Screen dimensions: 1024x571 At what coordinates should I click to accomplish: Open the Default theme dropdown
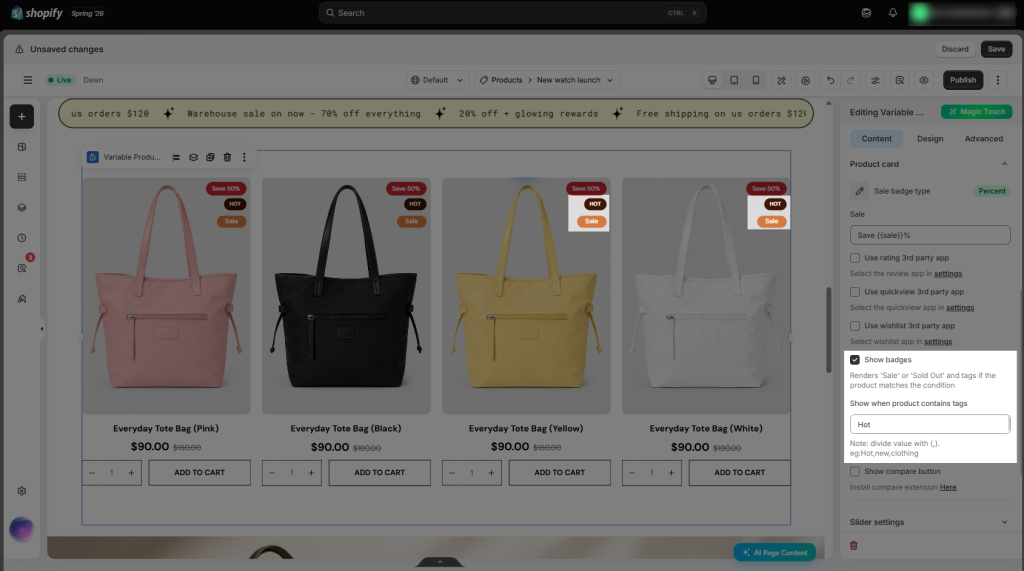437,80
